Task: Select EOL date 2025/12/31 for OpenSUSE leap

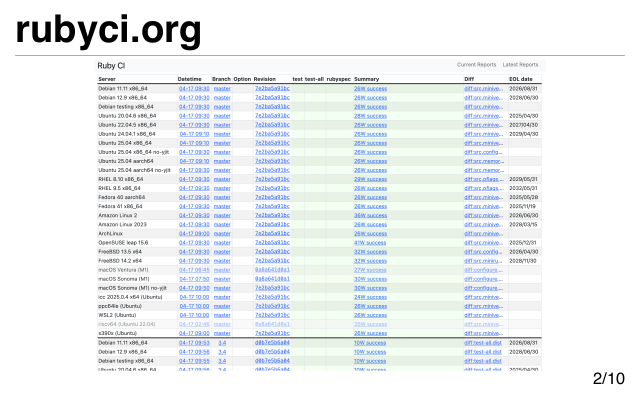Action: [x=523, y=242]
